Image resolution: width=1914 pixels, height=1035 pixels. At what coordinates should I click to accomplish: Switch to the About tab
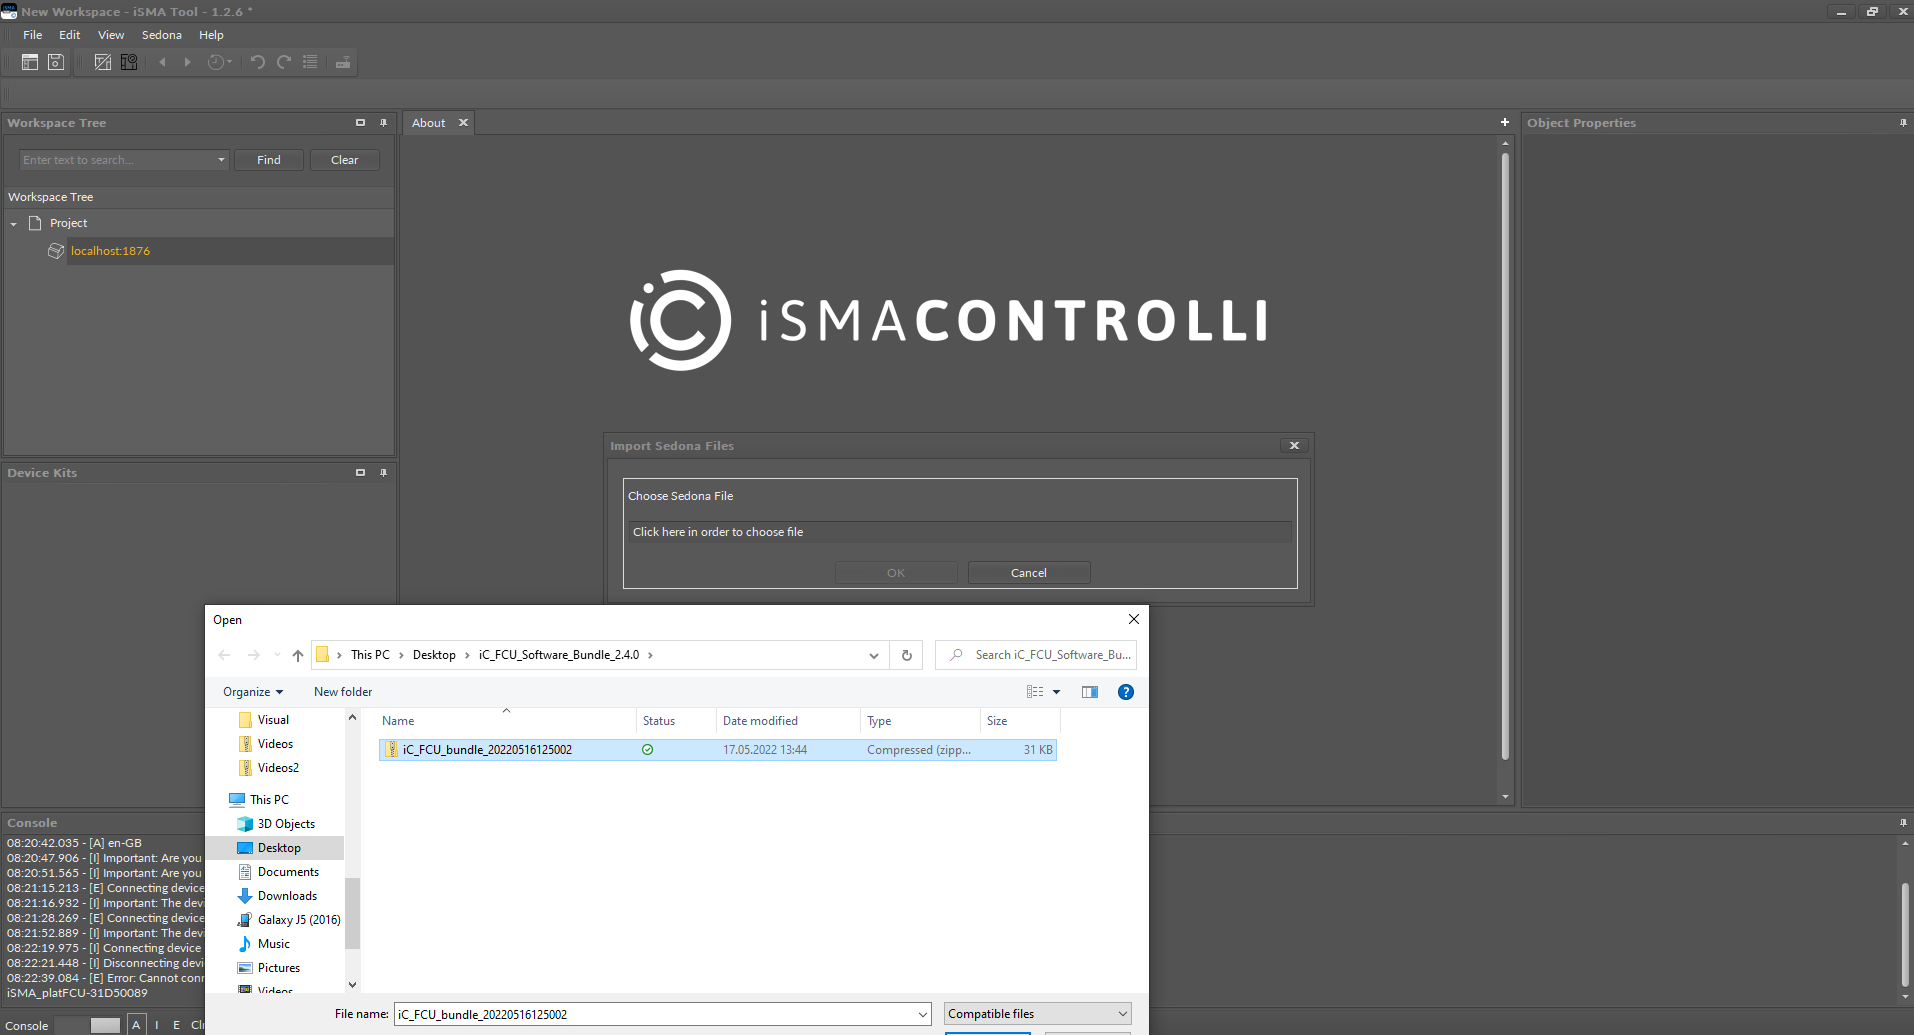(428, 123)
